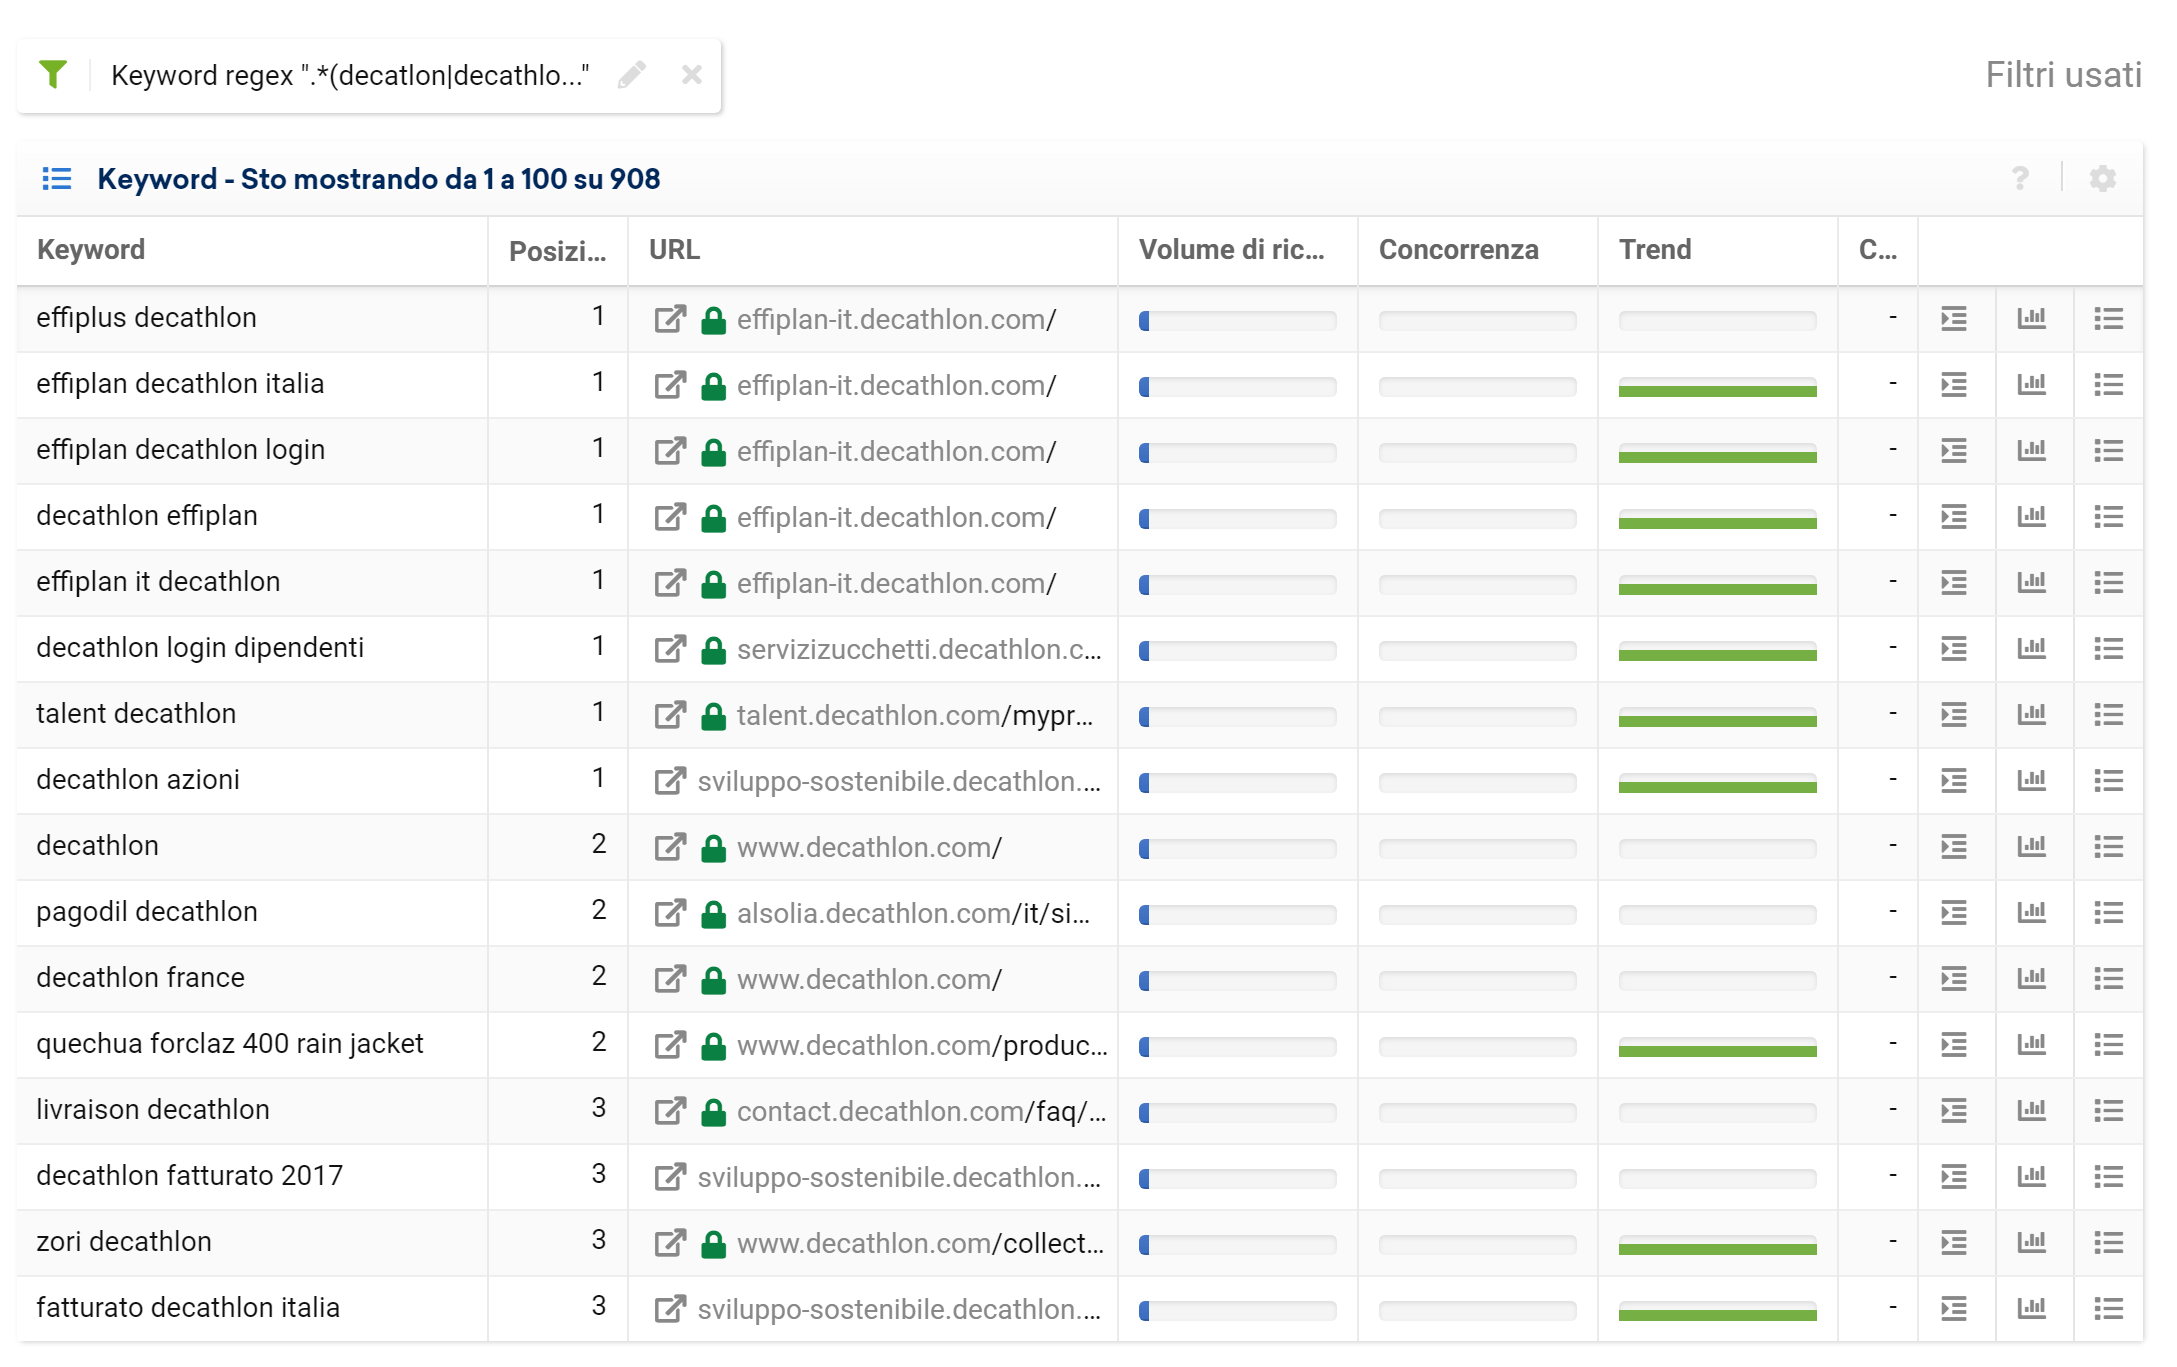This screenshot has width=2177, height=1367.
Task: Open the help question mark icon
Action: click(2020, 179)
